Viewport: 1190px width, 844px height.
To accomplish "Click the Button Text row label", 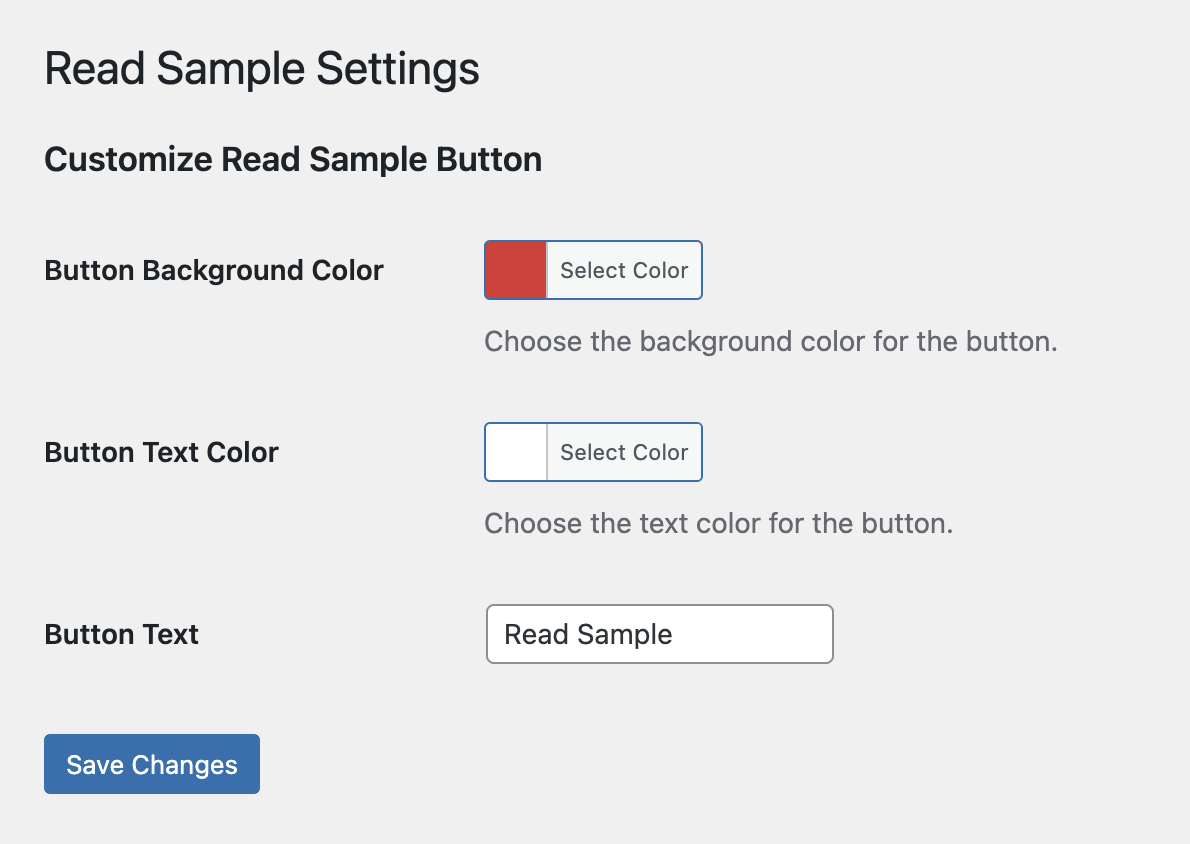I will click(x=121, y=635).
